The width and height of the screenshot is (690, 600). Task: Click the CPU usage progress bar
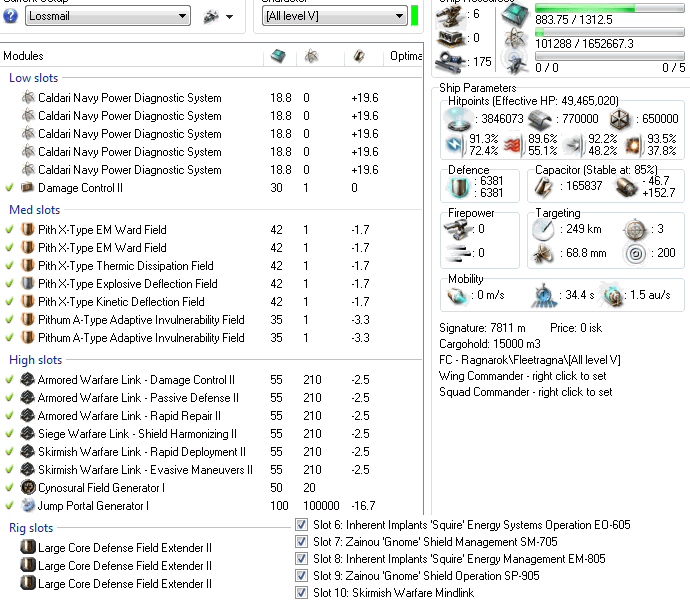[612, 9]
